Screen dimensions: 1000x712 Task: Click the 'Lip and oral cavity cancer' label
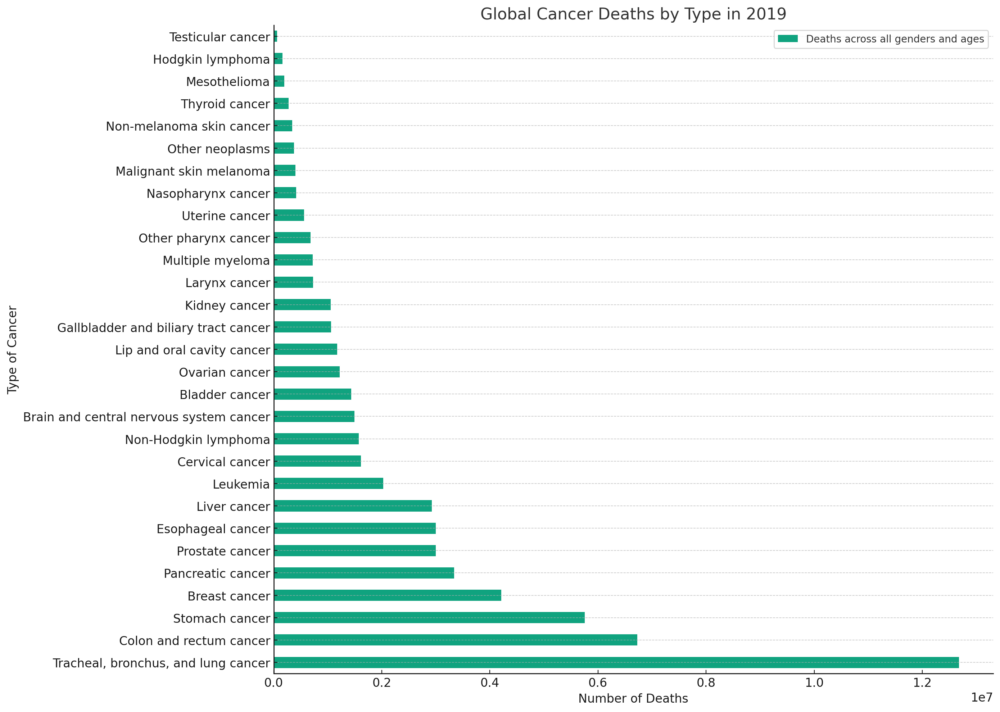coord(193,350)
